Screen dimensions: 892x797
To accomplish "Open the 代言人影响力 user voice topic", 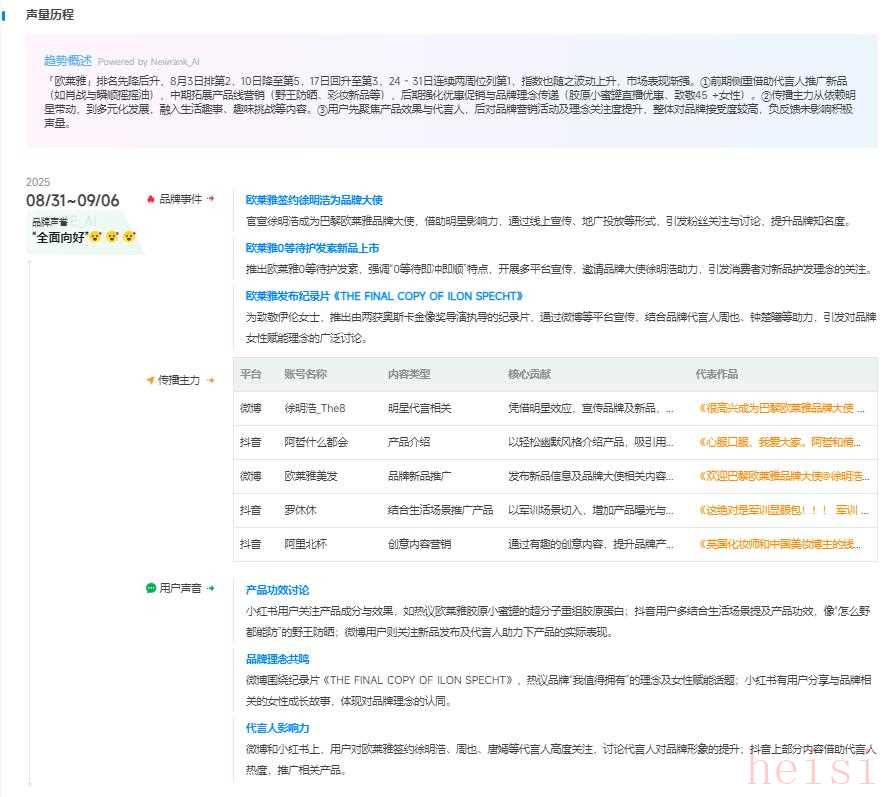I will pyautogui.click(x=277, y=728).
